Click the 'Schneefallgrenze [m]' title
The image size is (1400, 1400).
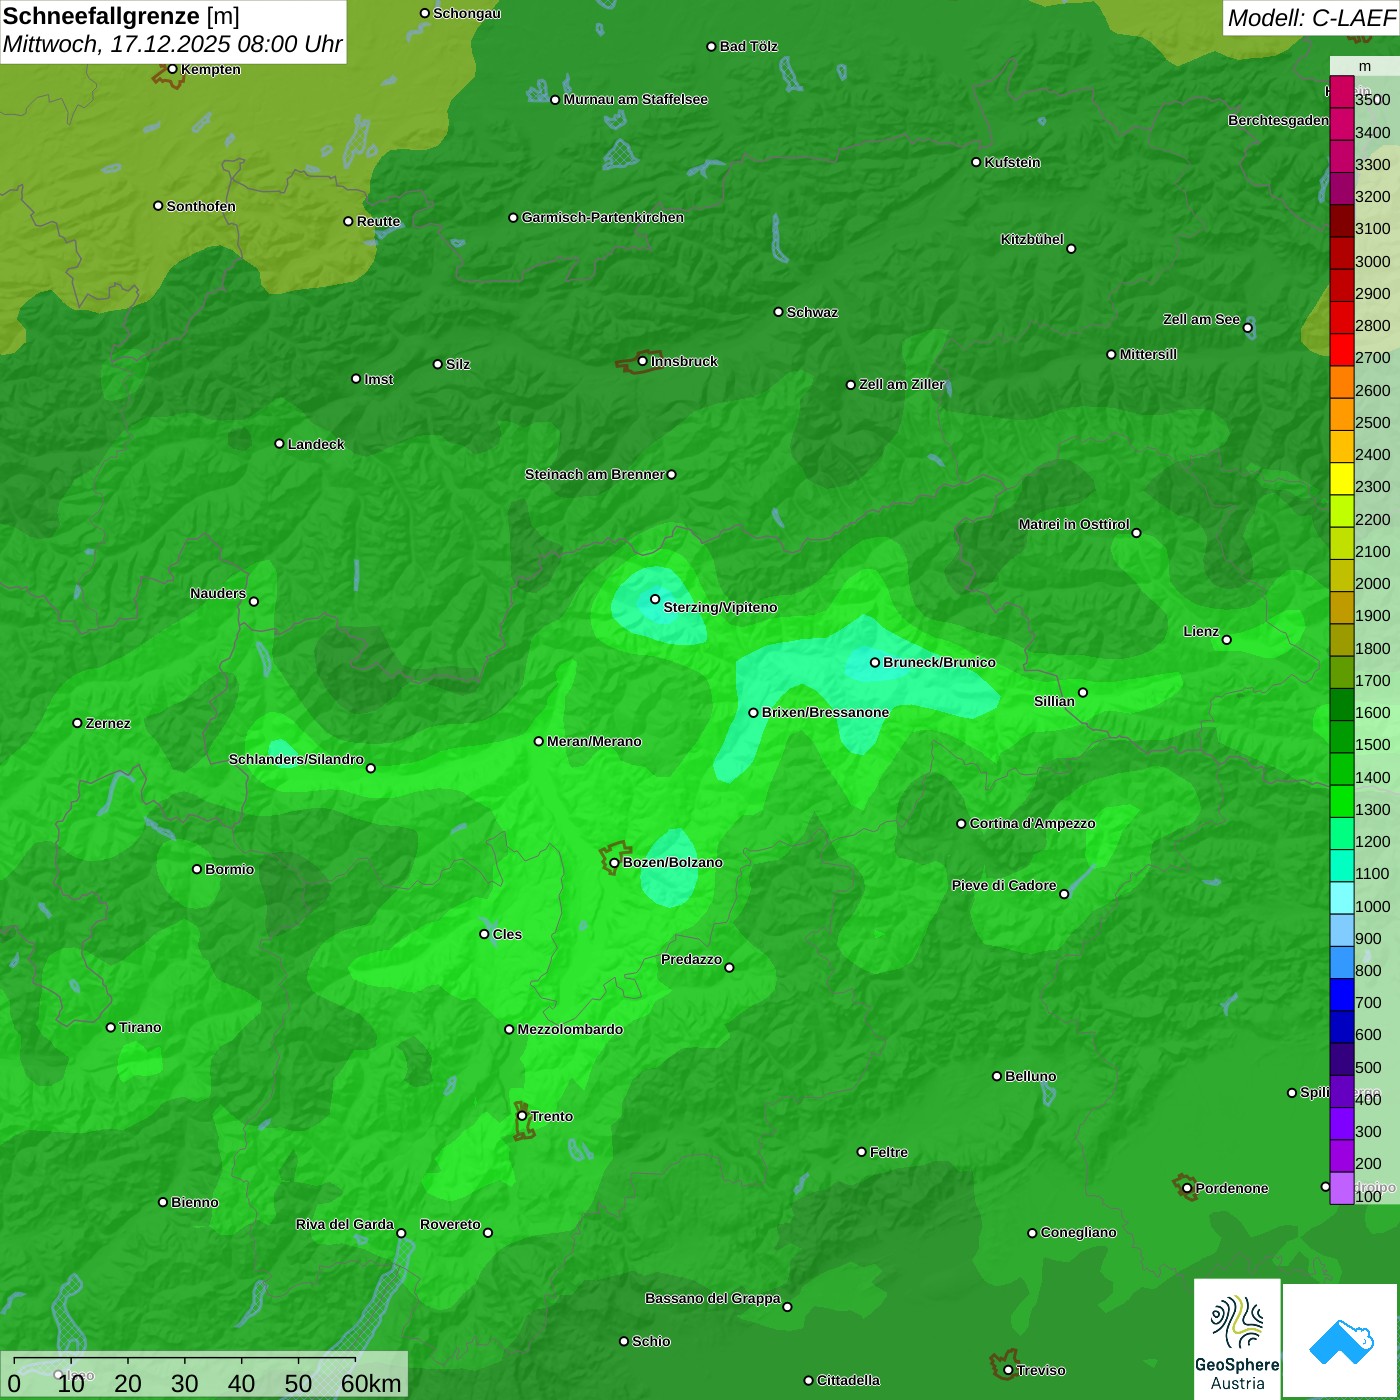tap(121, 16)
